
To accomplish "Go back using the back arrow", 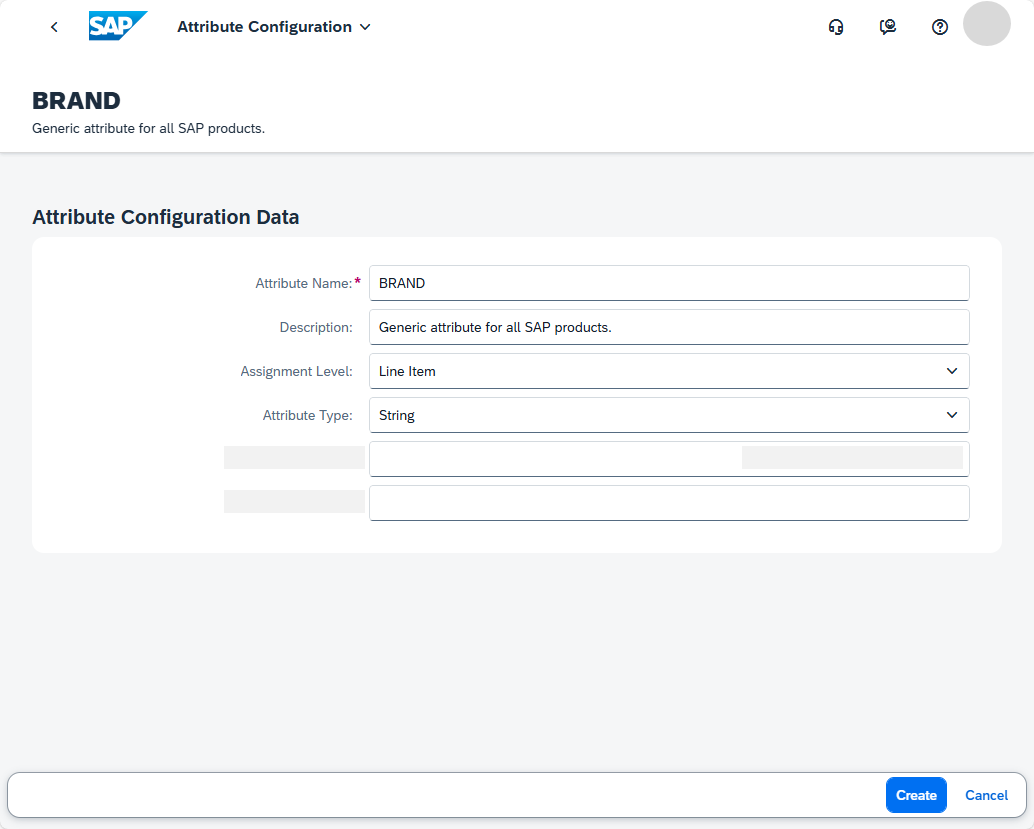I will click(54, 27).
